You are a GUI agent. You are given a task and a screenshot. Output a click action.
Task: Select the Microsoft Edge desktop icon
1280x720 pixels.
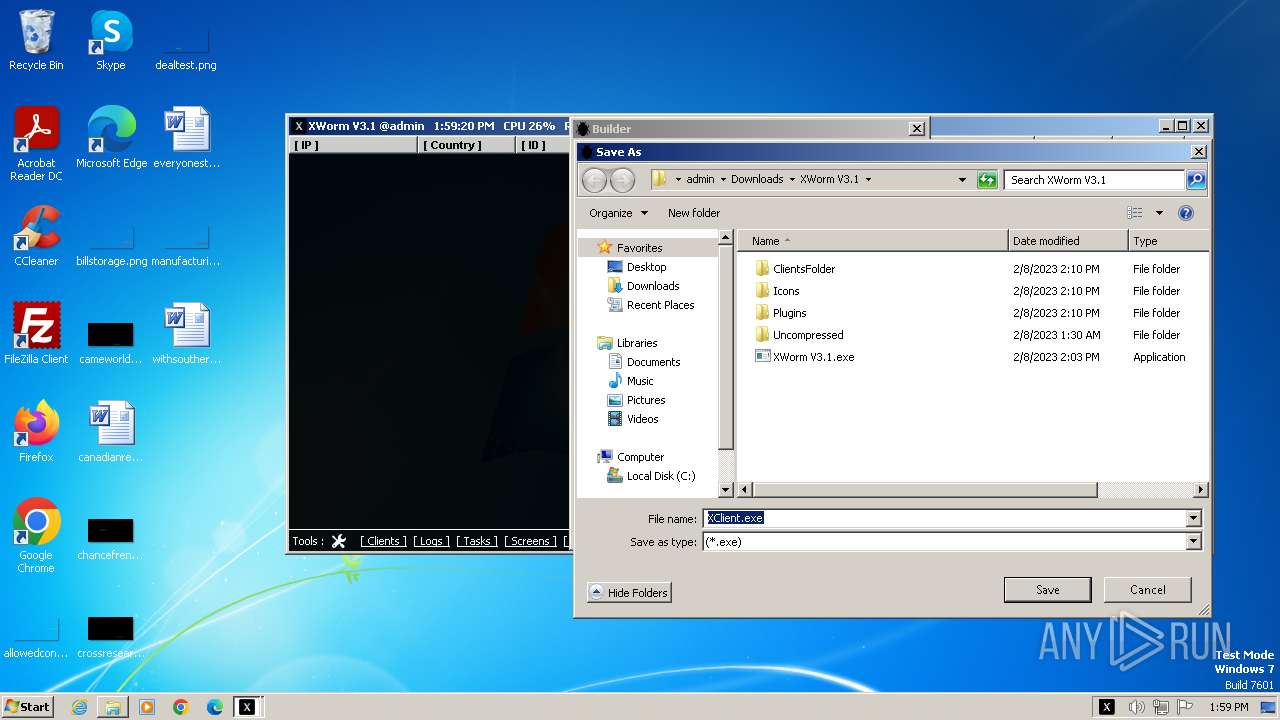coord(111,138)
